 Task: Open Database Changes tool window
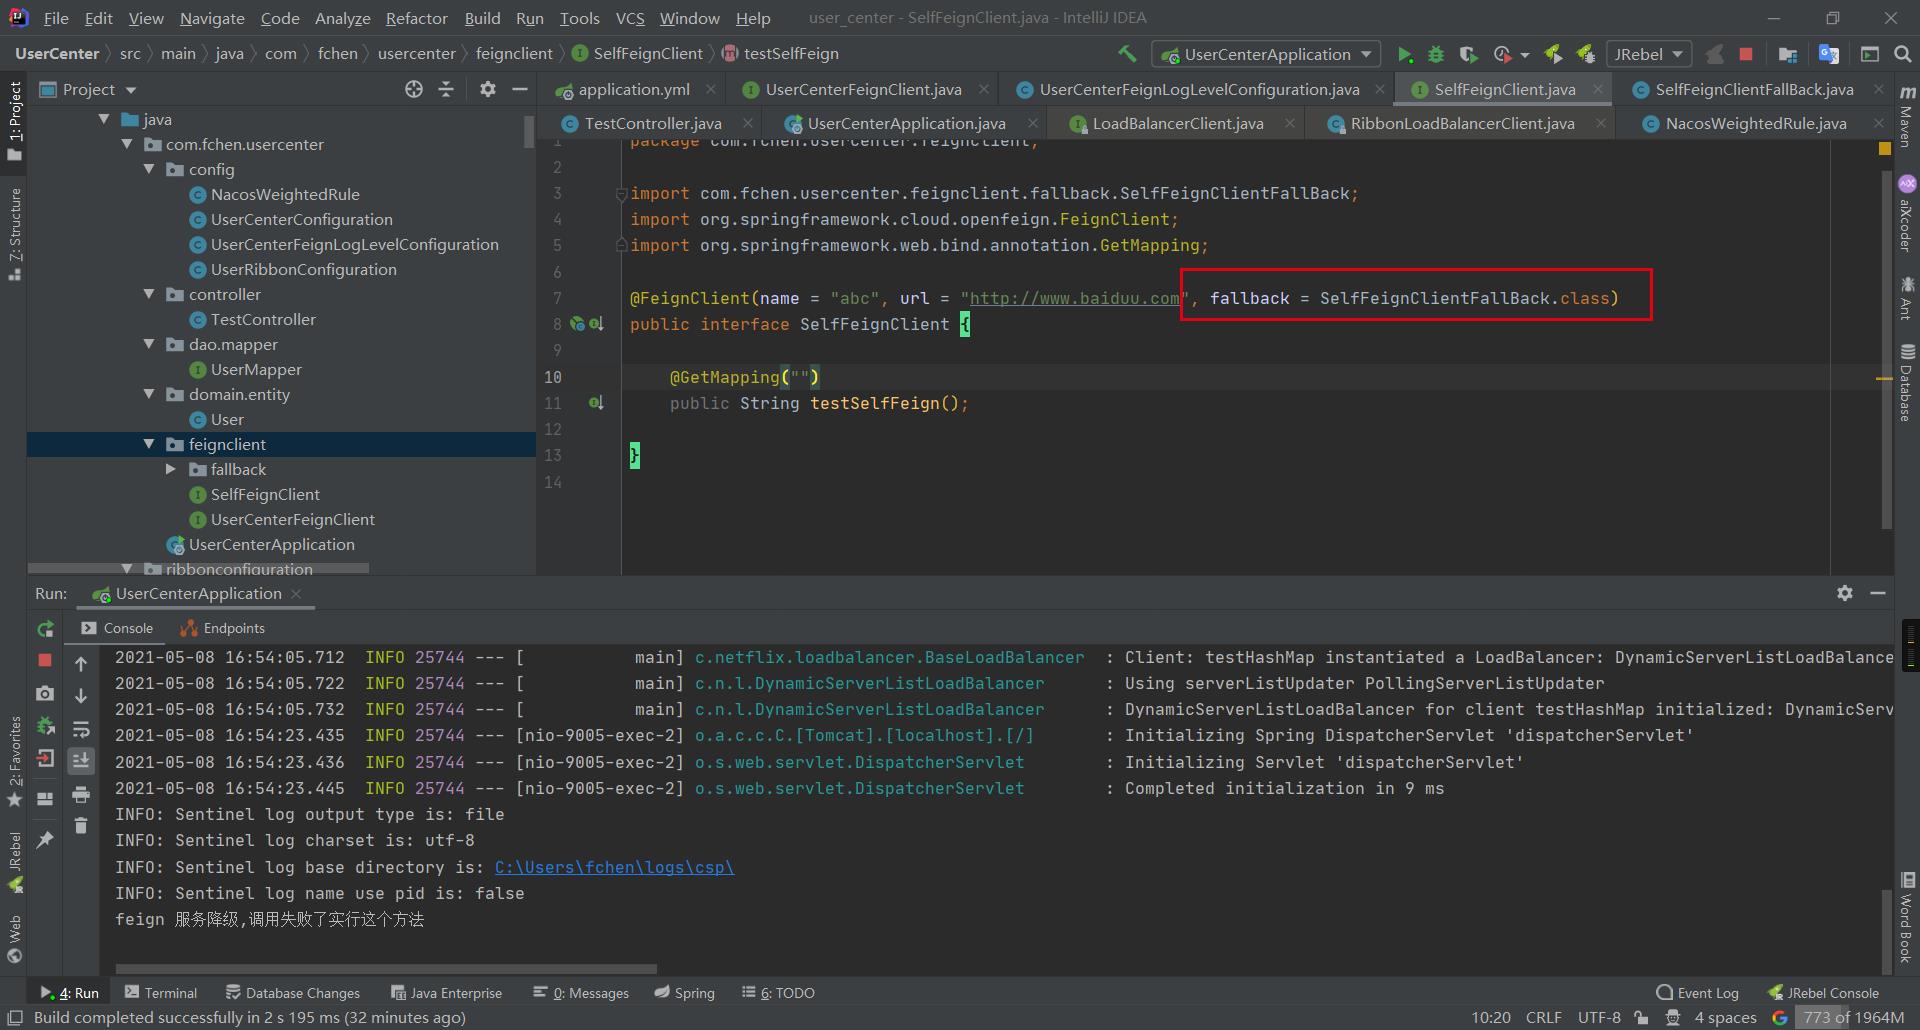[293, 993]
